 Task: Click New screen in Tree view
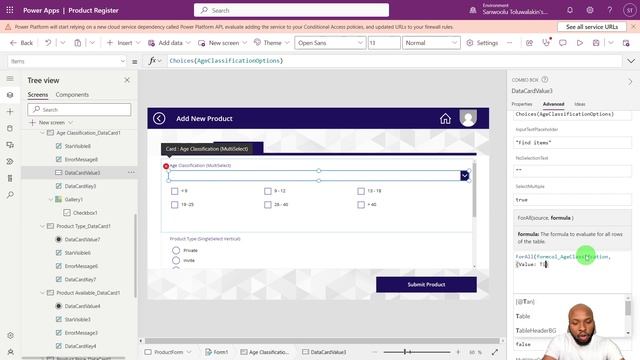51,122
